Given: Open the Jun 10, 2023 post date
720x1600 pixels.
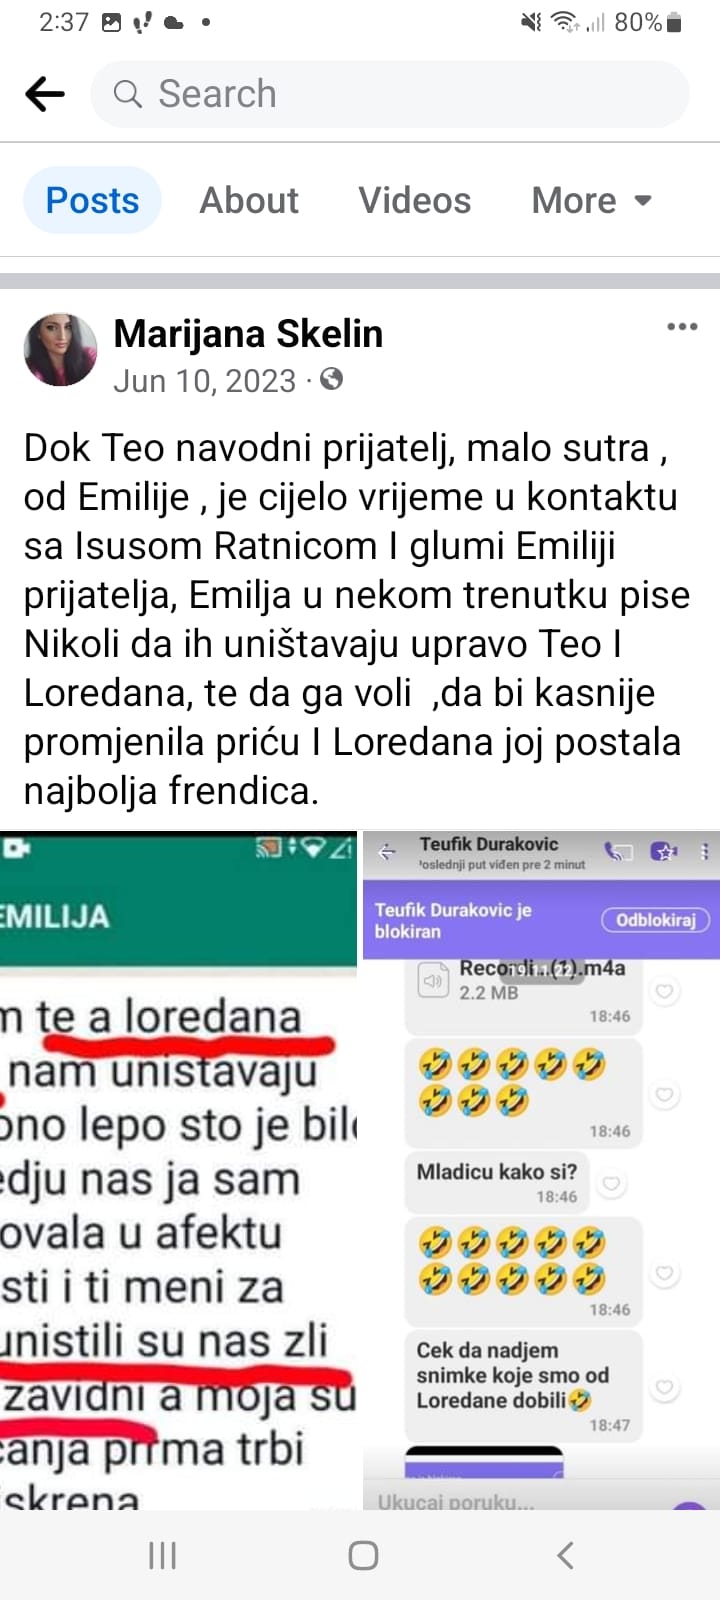Looking at the screenshot, I should (205, 381).
